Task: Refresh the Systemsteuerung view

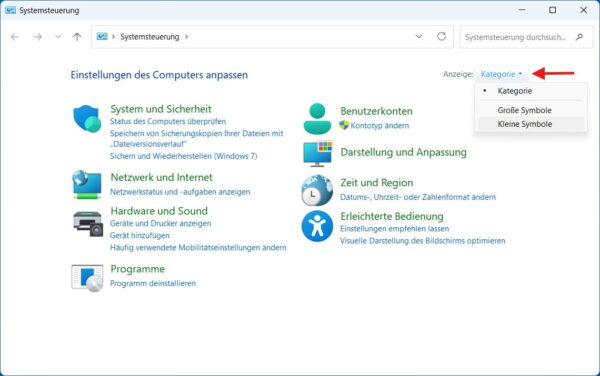Action: (442, 36)
